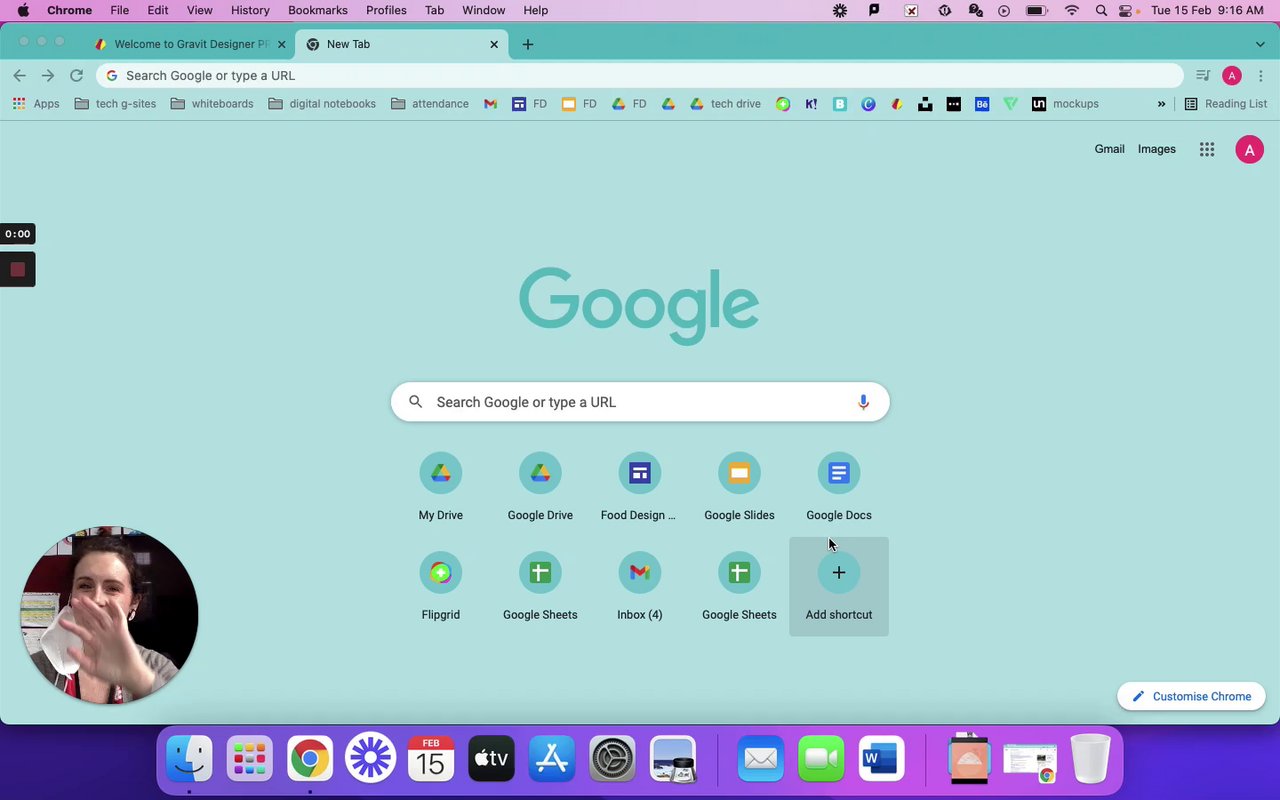The height and width of the screenshot is (800, 1280).
Task: Open the Reading List
Action: click(1225, 104)
